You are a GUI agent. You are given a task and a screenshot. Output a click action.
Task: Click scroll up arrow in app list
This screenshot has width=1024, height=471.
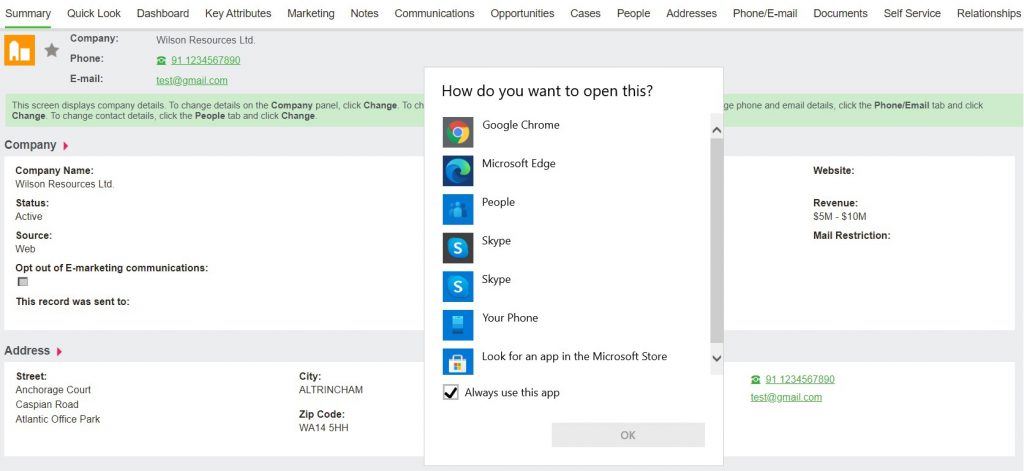[x=716, y=130]
